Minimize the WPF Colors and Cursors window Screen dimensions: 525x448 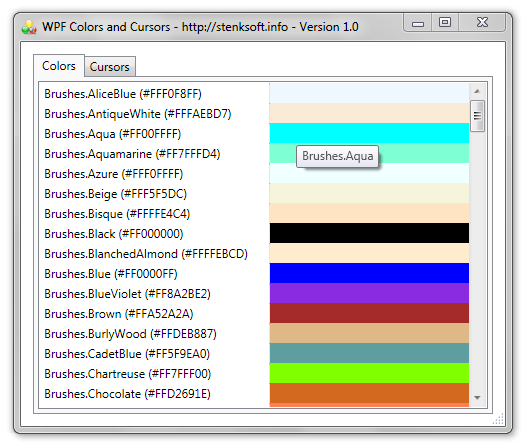pyautogui.click(x=418, y=23)
